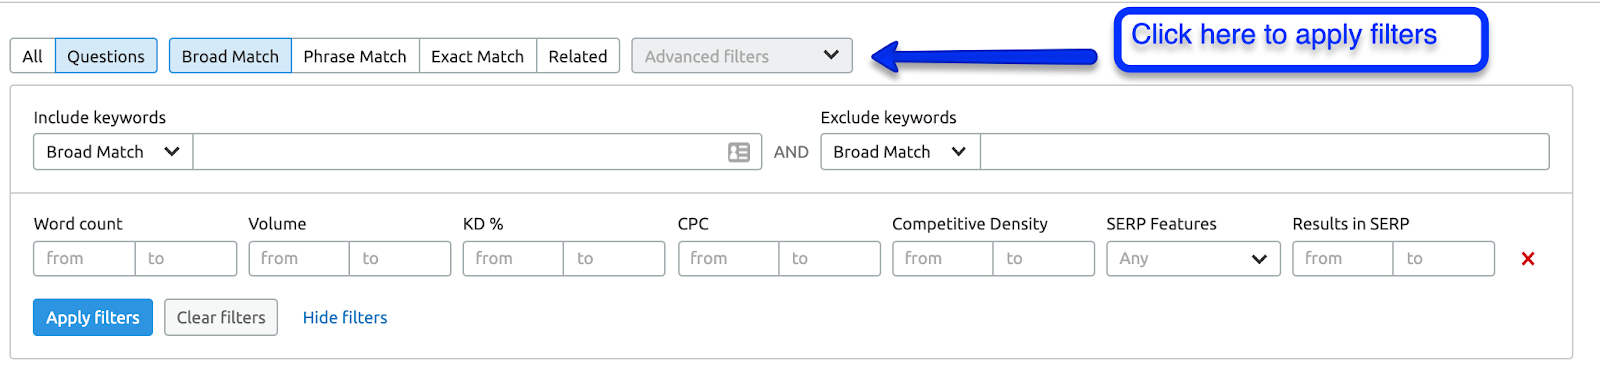Click the Word count from field
Image resolution: width=1600 pixels, height=386 pixels.
coord(84,259)
